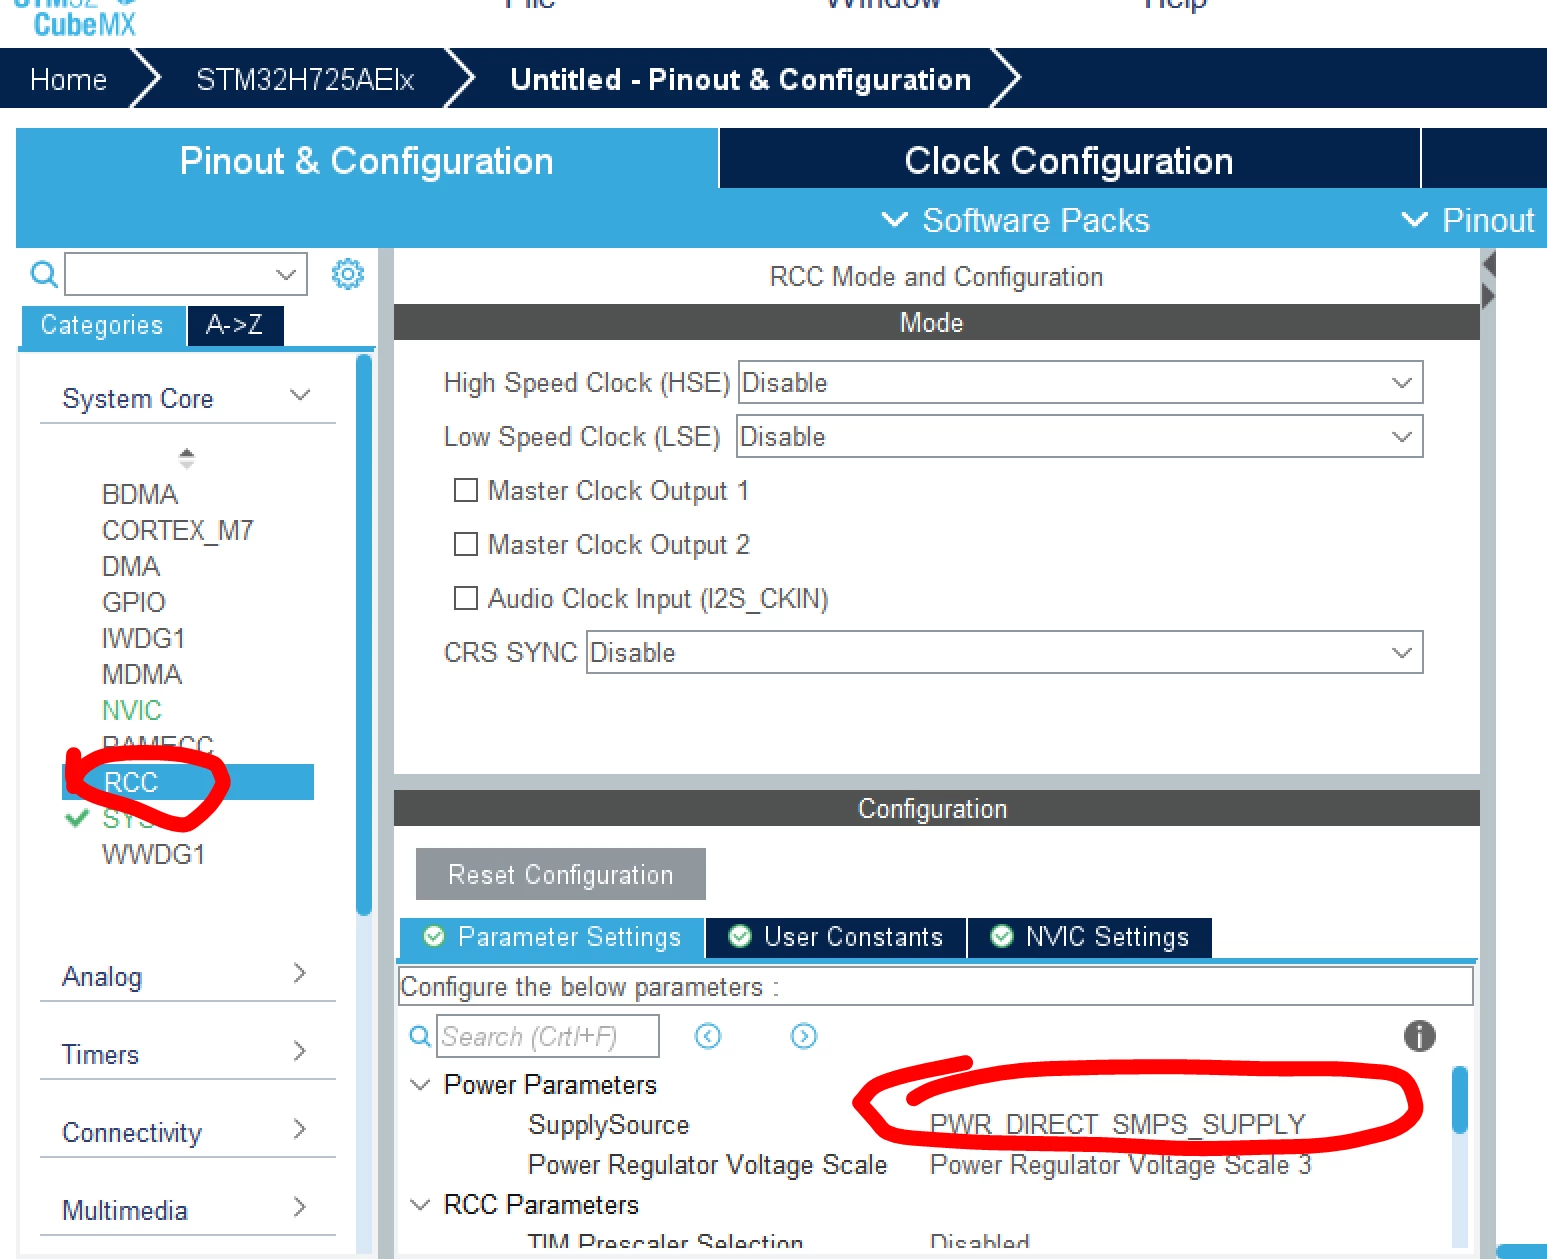Image resolution: width=1547 pixels, height=1259 pixels.
Task: Switch to the Clock Configuration tab
Action: (x=1069, y=160)
